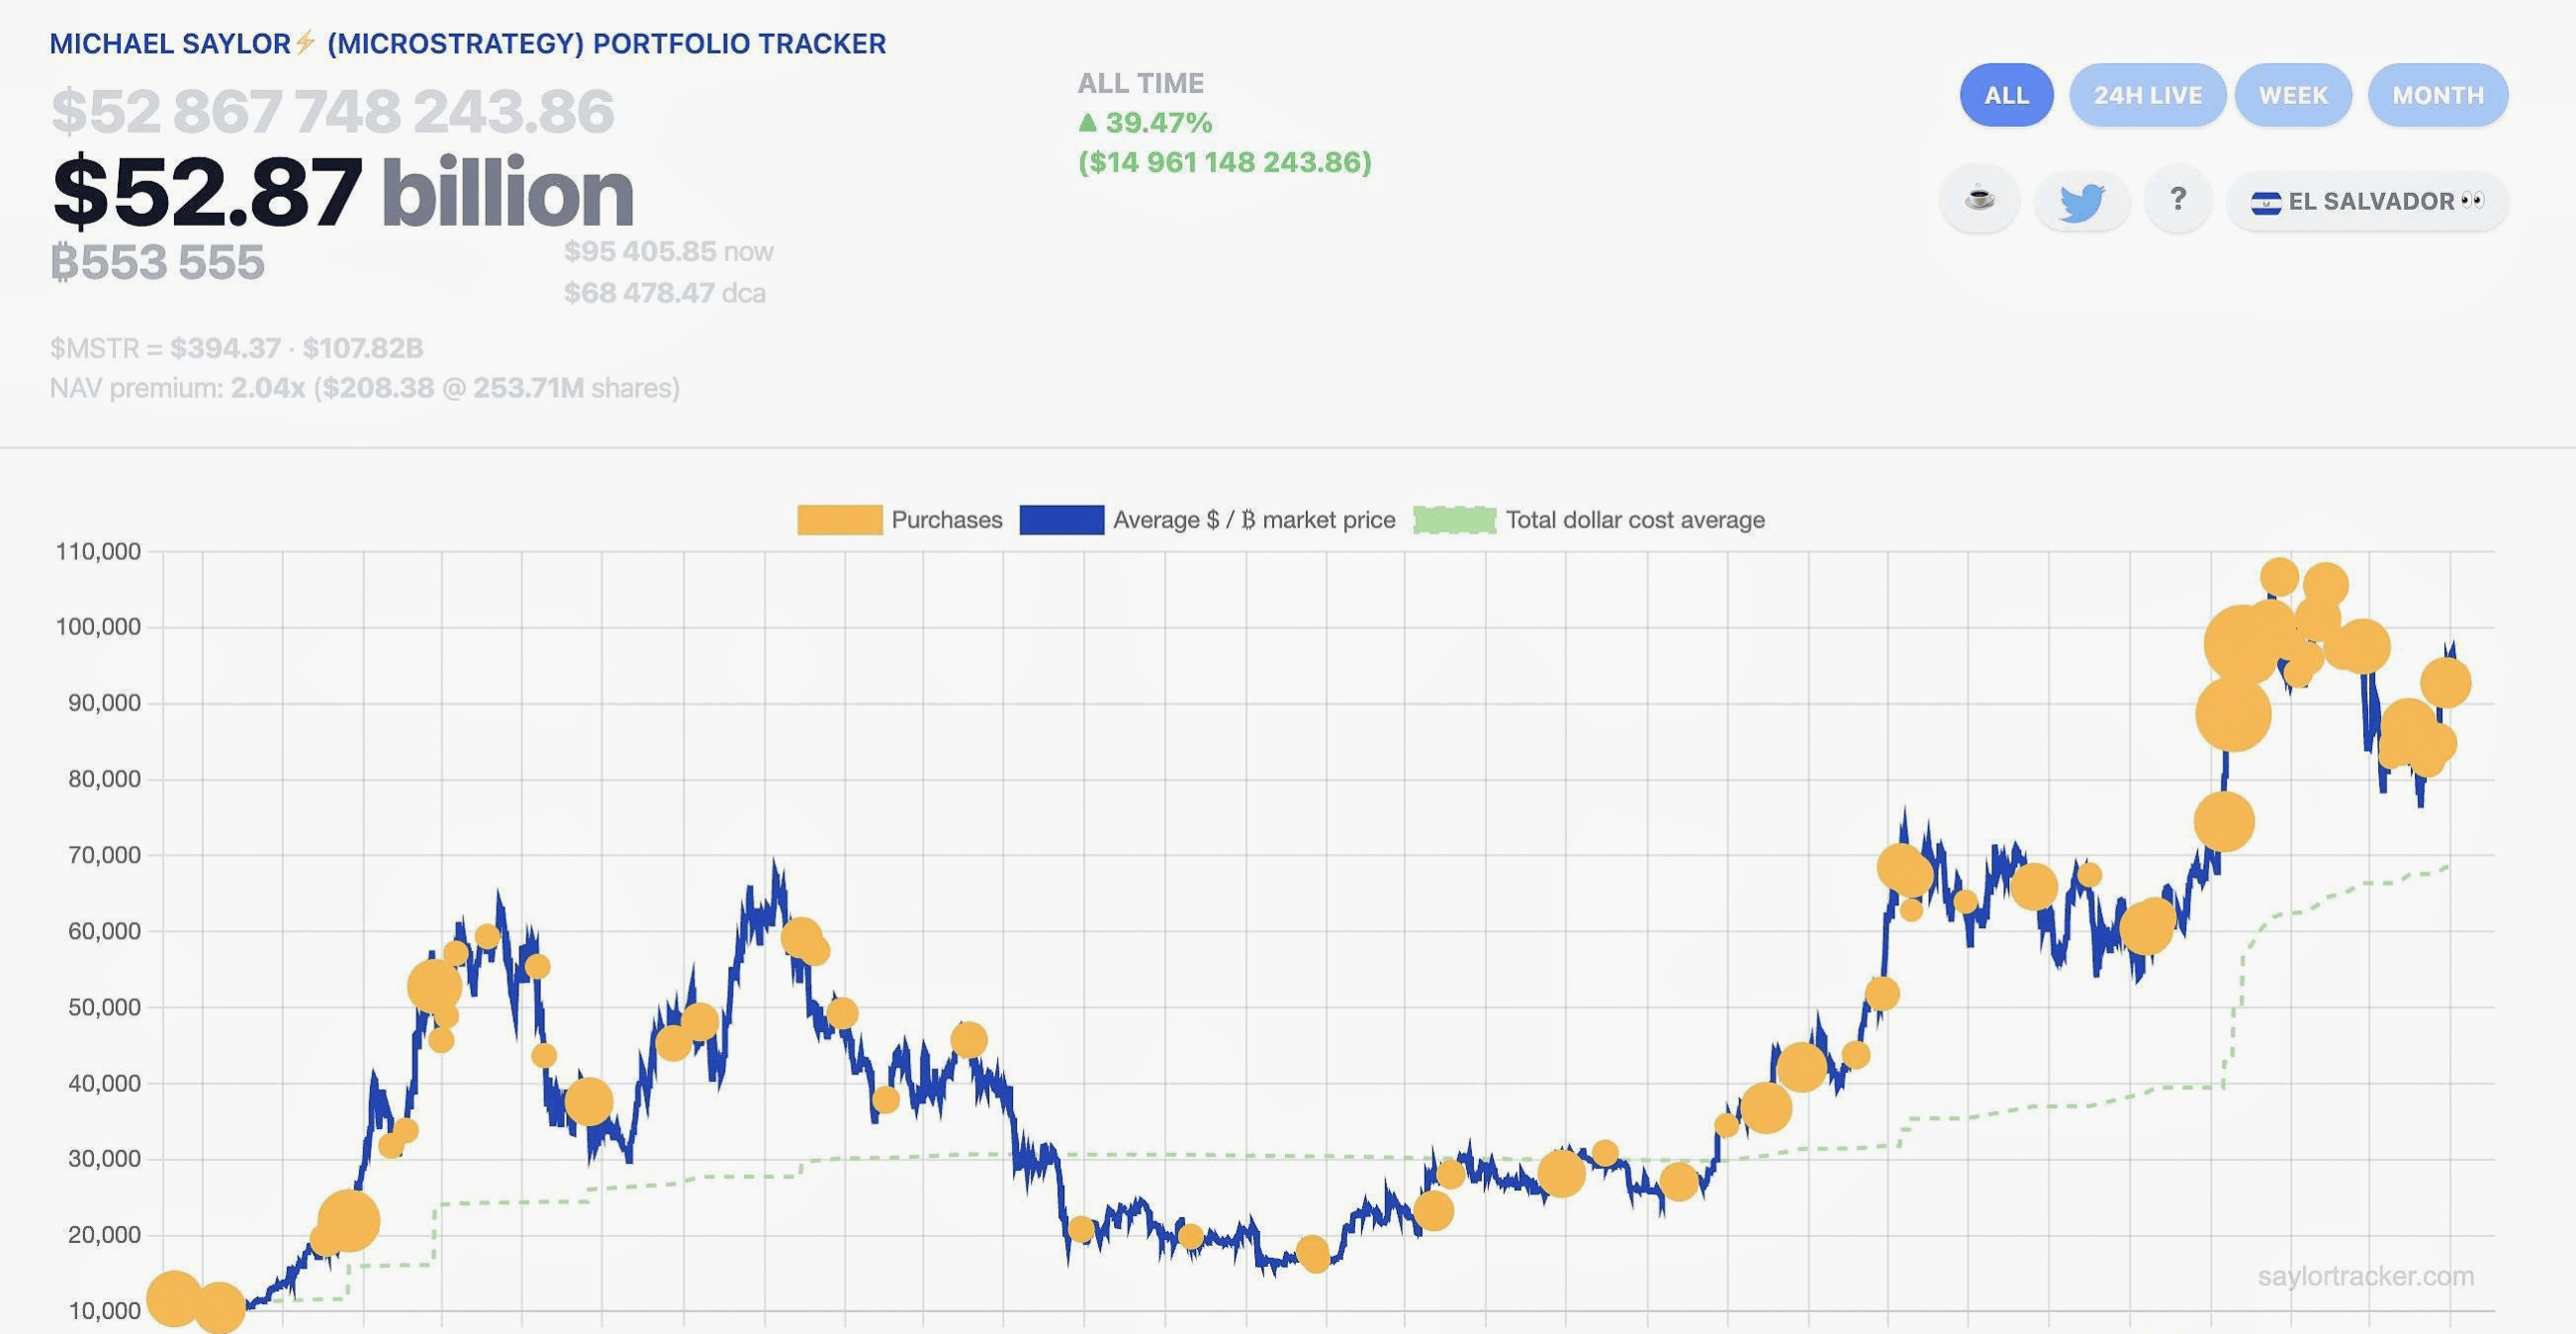Click the Total dollar cost average label
The width and height of the screenshot is (2576, 1334).
[x=1635, y=520]
